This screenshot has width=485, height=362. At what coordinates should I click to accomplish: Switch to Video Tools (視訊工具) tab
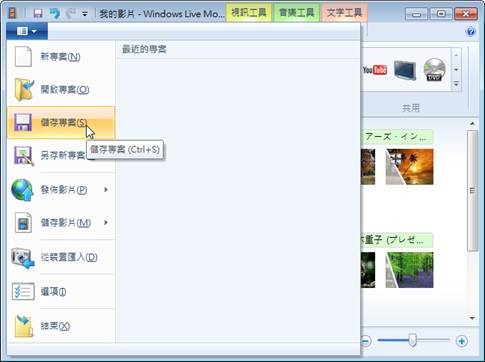coord(249,13)
